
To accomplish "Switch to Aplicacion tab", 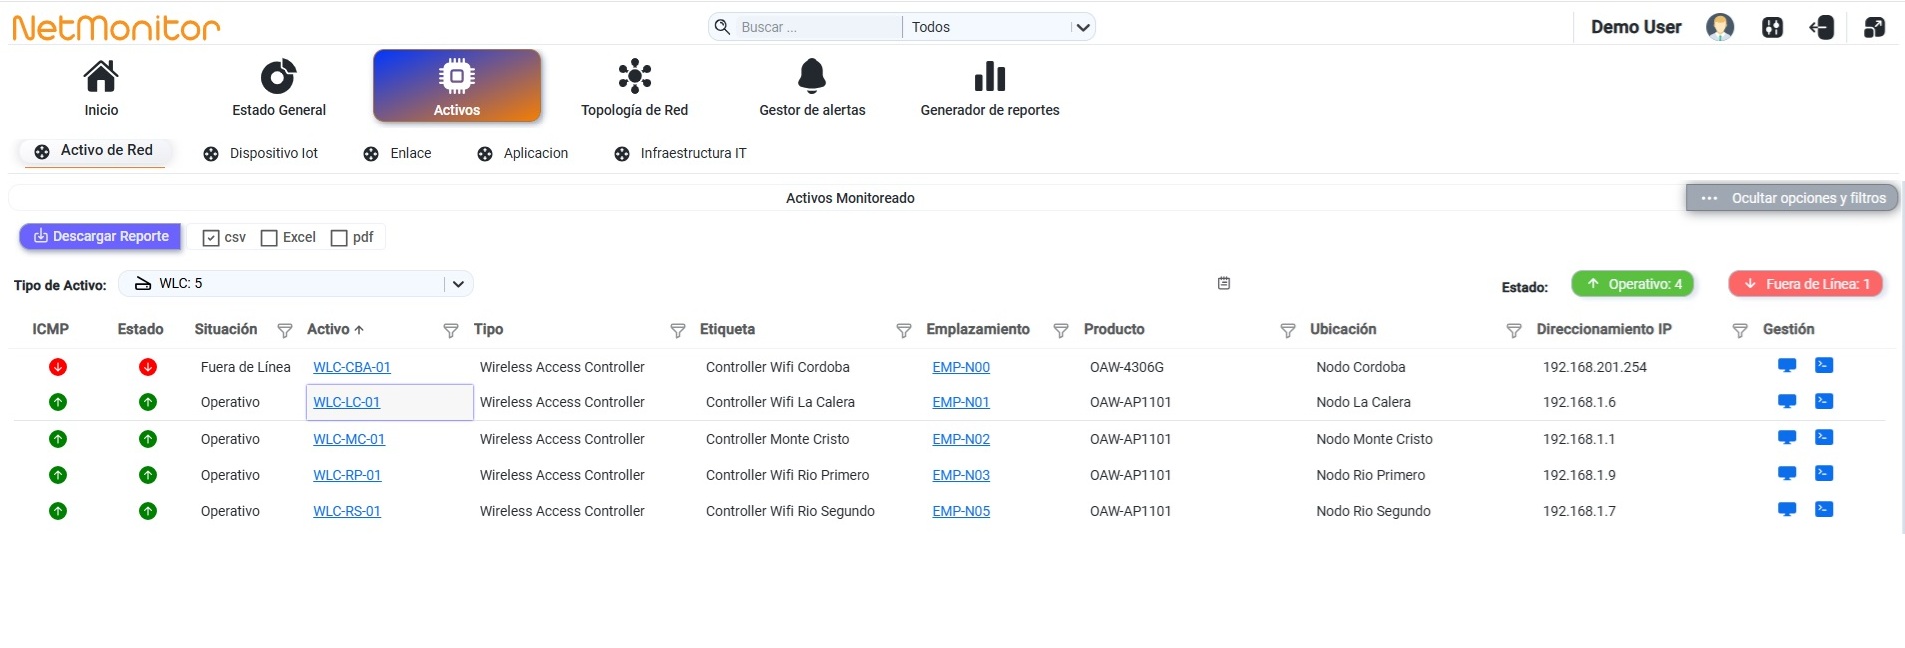I will pos(523,153).
